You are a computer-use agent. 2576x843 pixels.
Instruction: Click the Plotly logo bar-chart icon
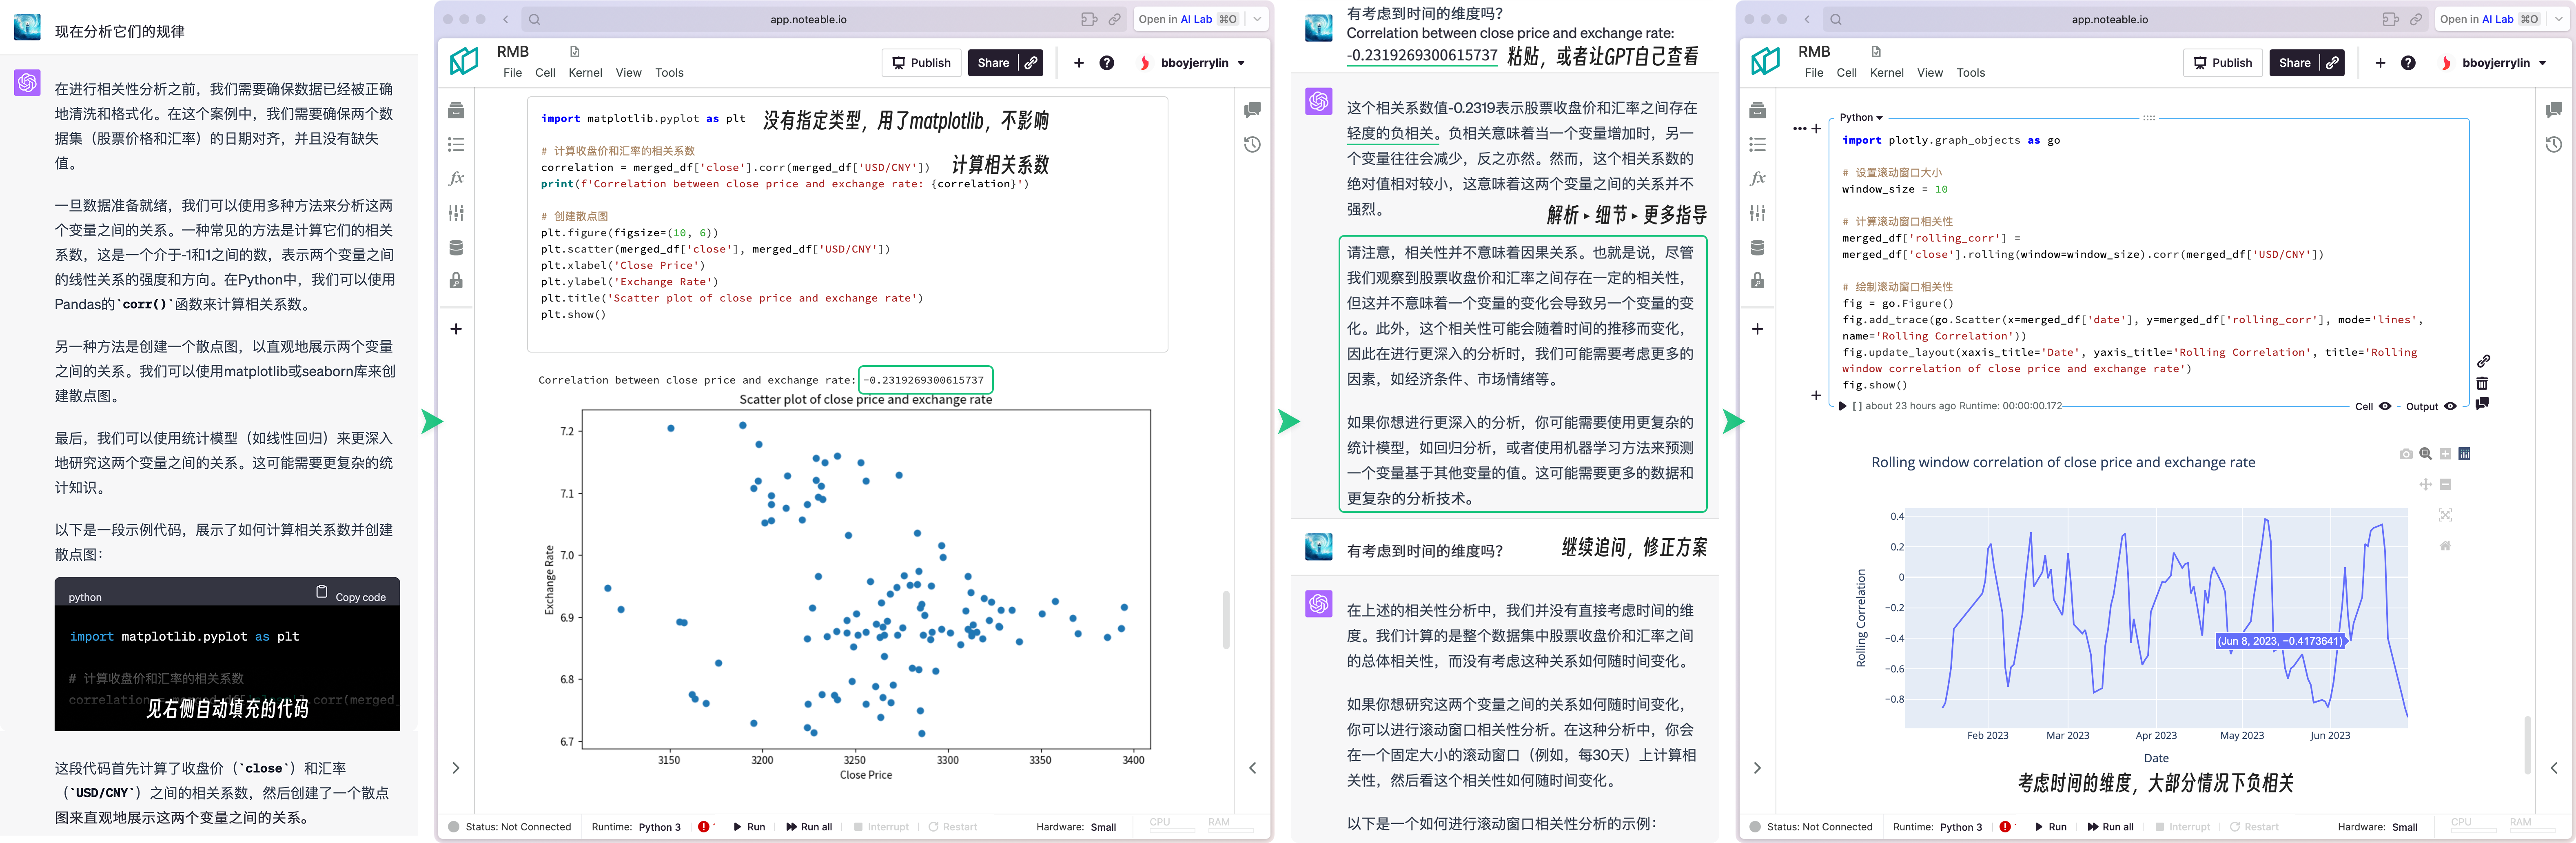click(x=2464, y=454)
